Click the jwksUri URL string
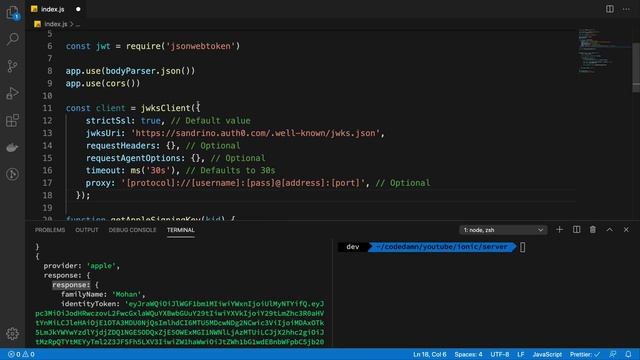This screenshot has height=360, width=640. coord(256,133)
